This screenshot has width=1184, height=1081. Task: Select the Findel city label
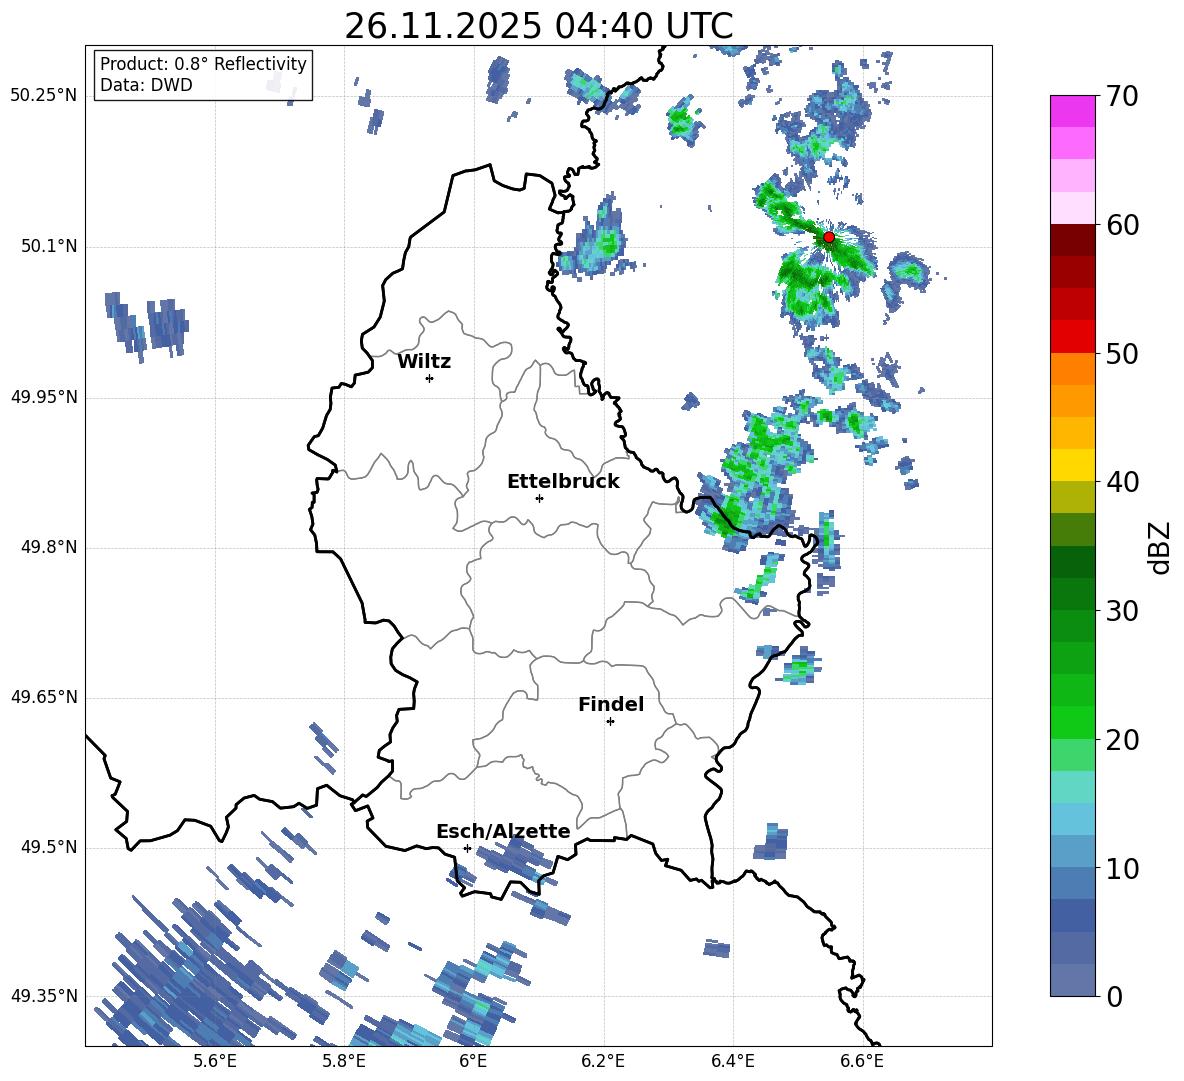611,704
